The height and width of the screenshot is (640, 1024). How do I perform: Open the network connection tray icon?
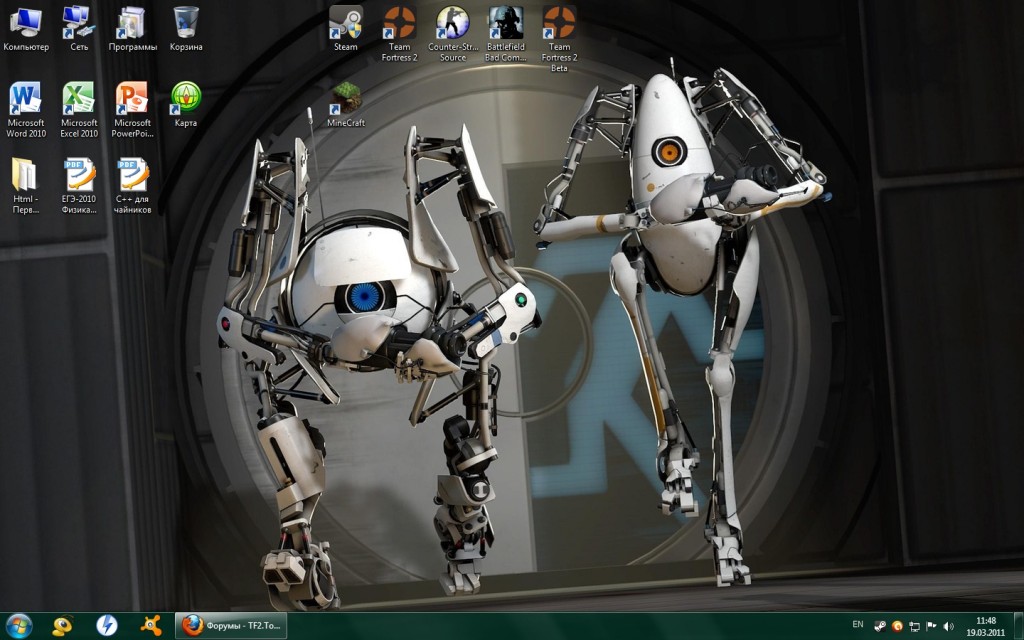914,626
